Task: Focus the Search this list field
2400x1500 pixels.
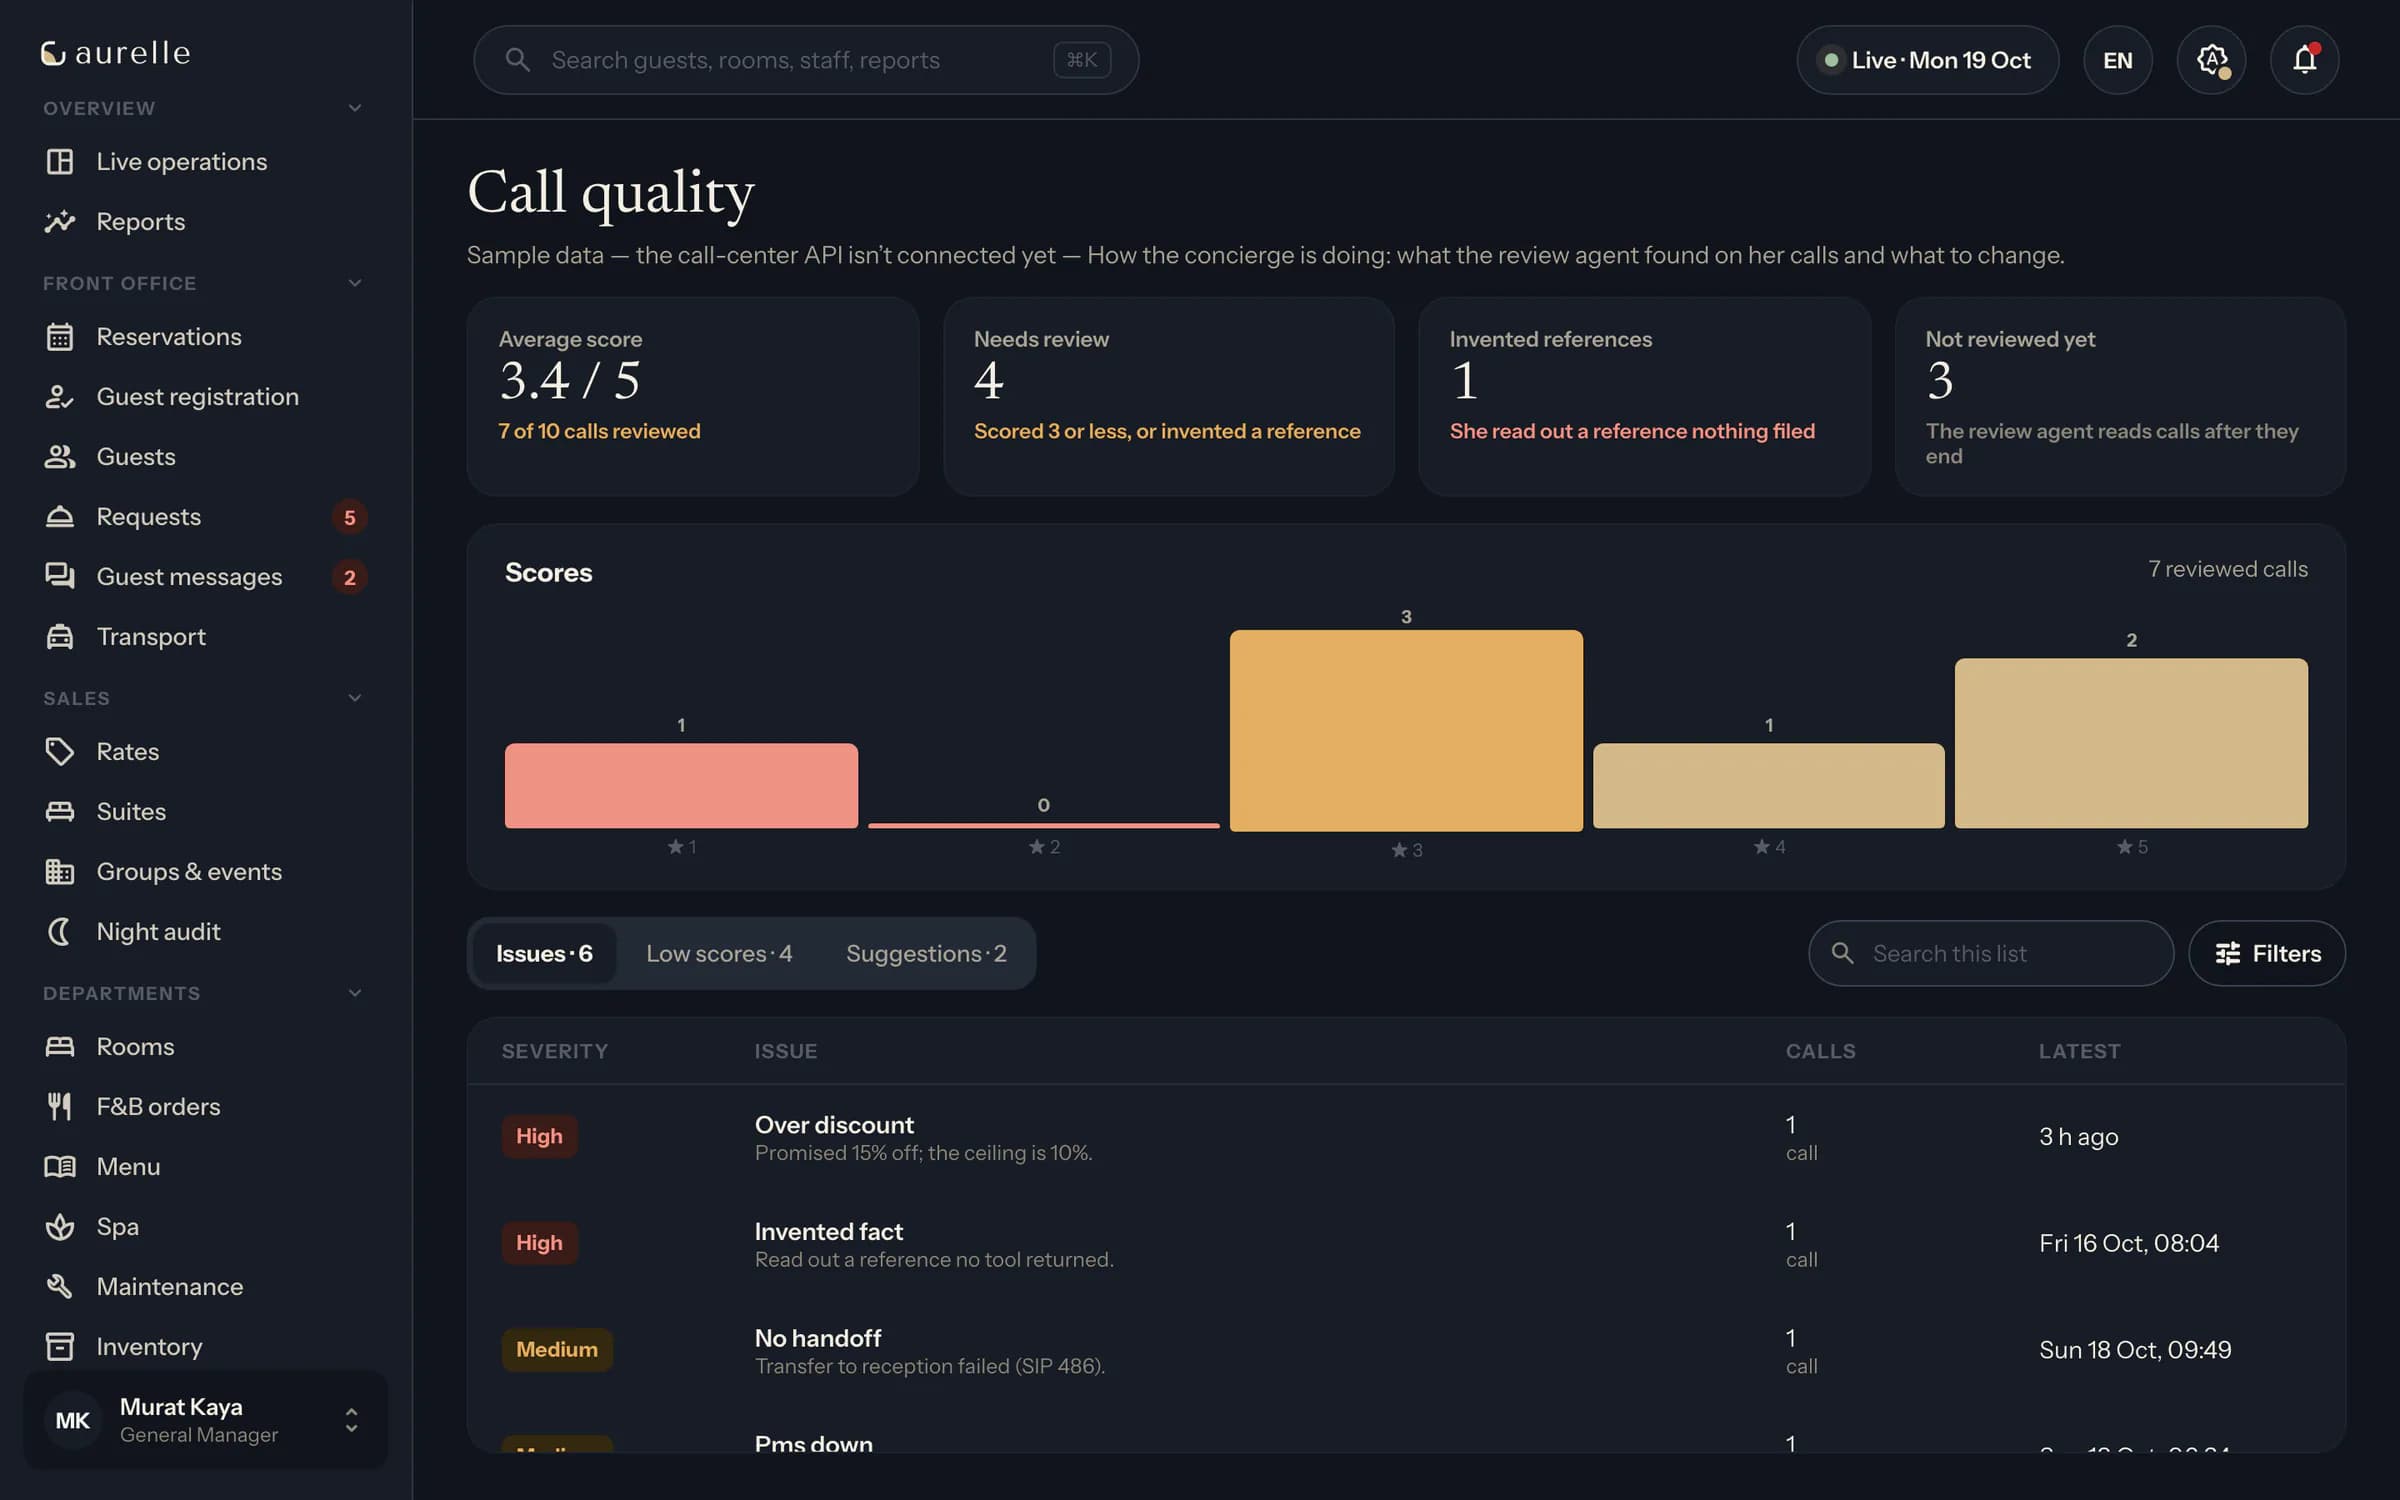Action: 1991,953
